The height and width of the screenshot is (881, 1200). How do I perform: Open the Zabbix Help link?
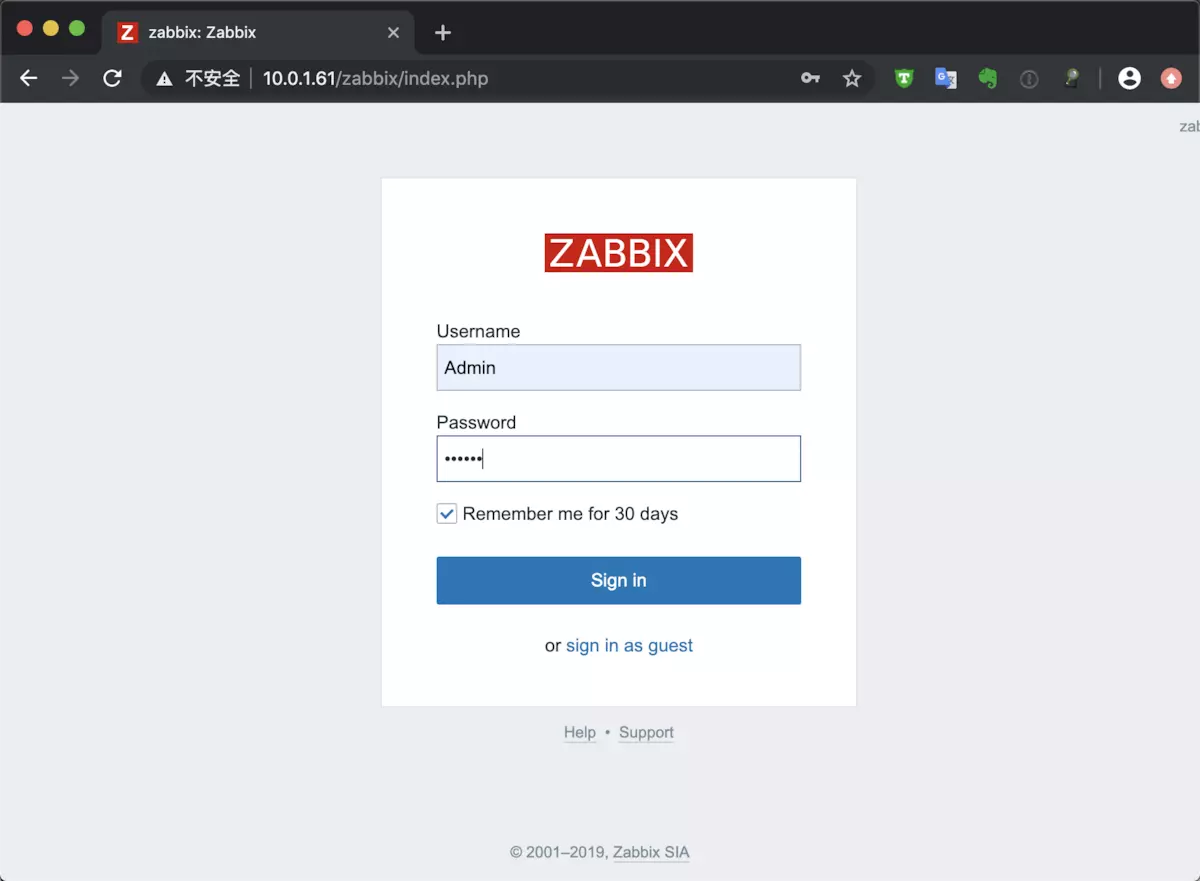pyautogui.click(x=580, y=732)
